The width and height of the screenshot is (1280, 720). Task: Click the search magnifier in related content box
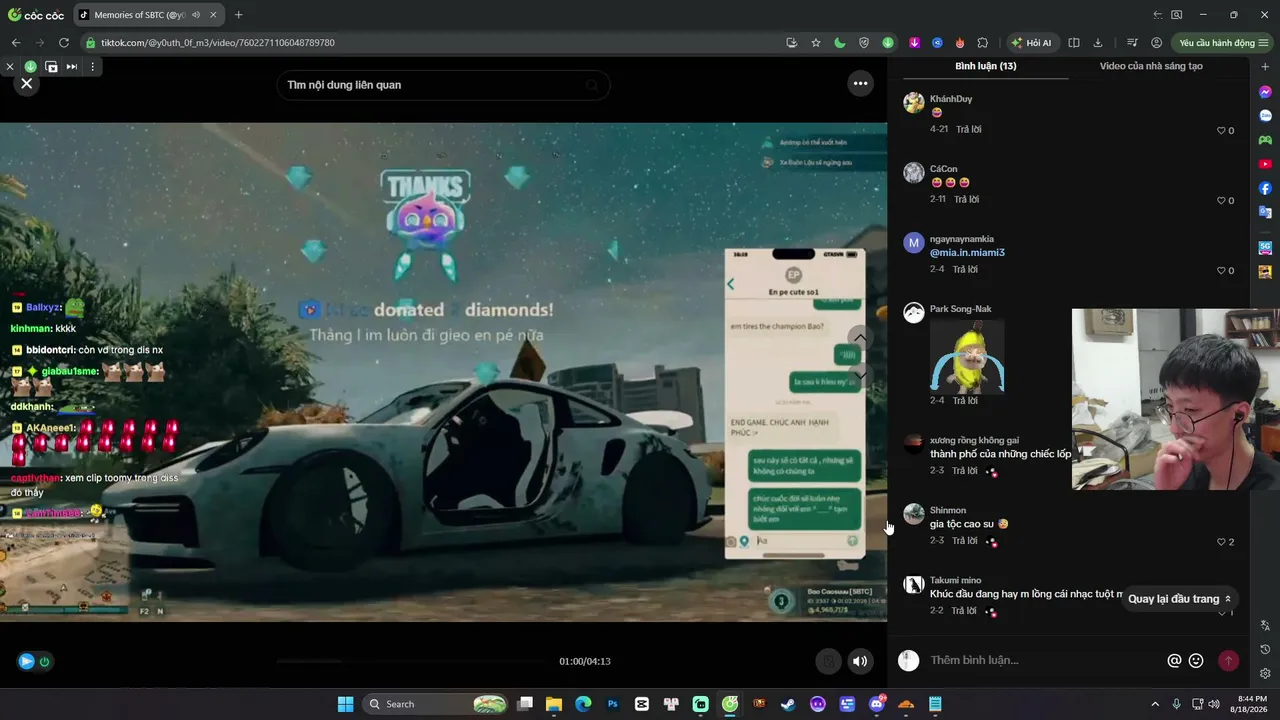pos(592,85)
